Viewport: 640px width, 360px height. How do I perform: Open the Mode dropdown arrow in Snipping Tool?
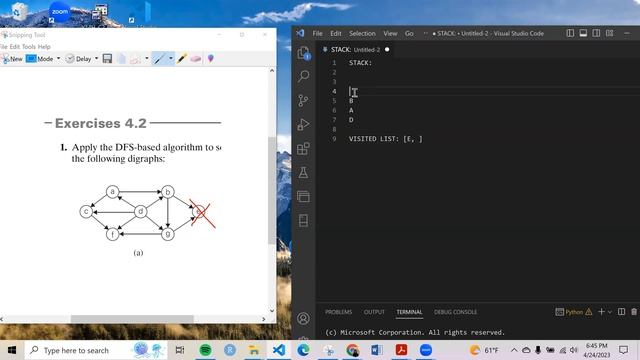[58, 58]
